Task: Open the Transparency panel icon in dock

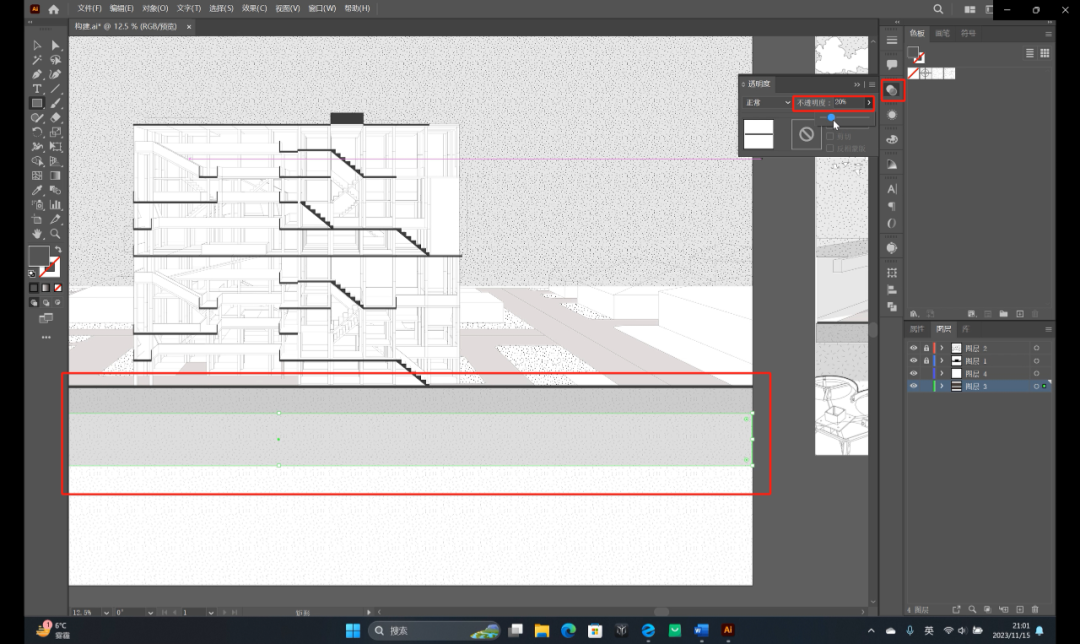Action: (892, 90)
